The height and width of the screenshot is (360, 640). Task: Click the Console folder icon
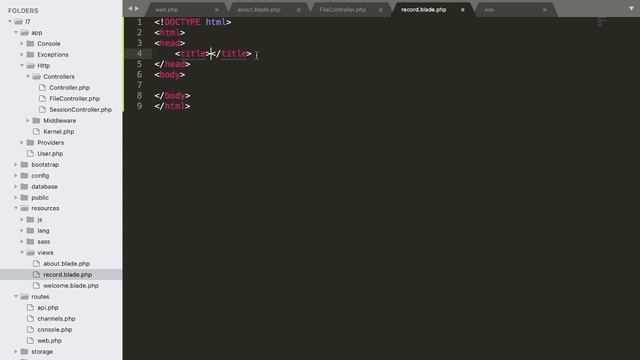[30, 43]
